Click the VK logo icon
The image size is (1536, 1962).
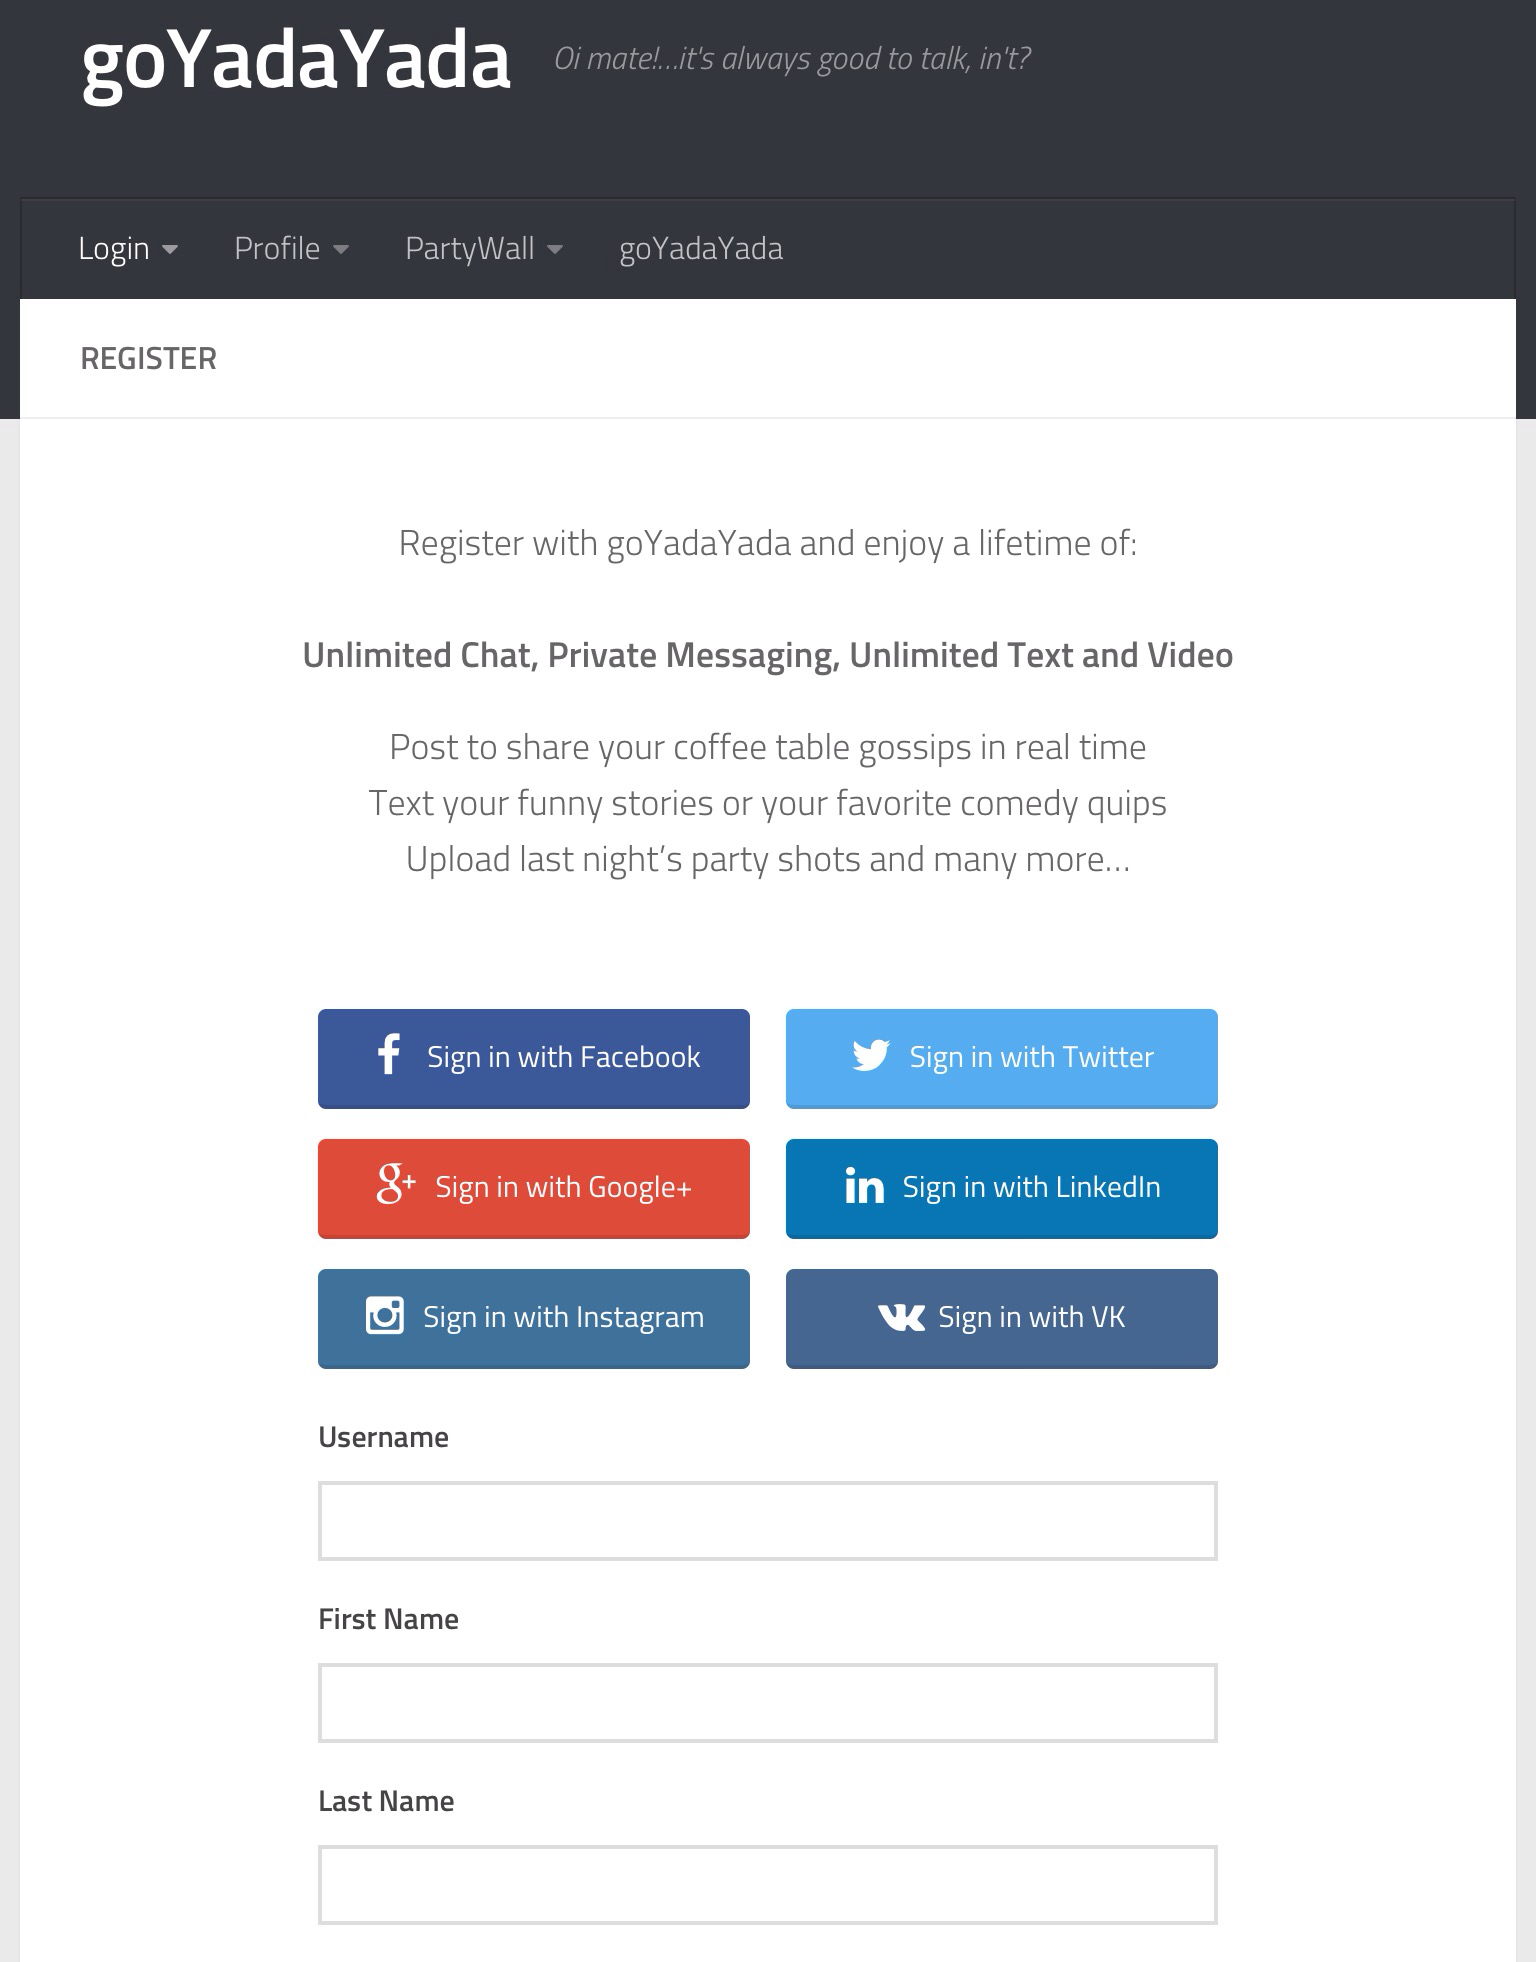[901, 1318]
